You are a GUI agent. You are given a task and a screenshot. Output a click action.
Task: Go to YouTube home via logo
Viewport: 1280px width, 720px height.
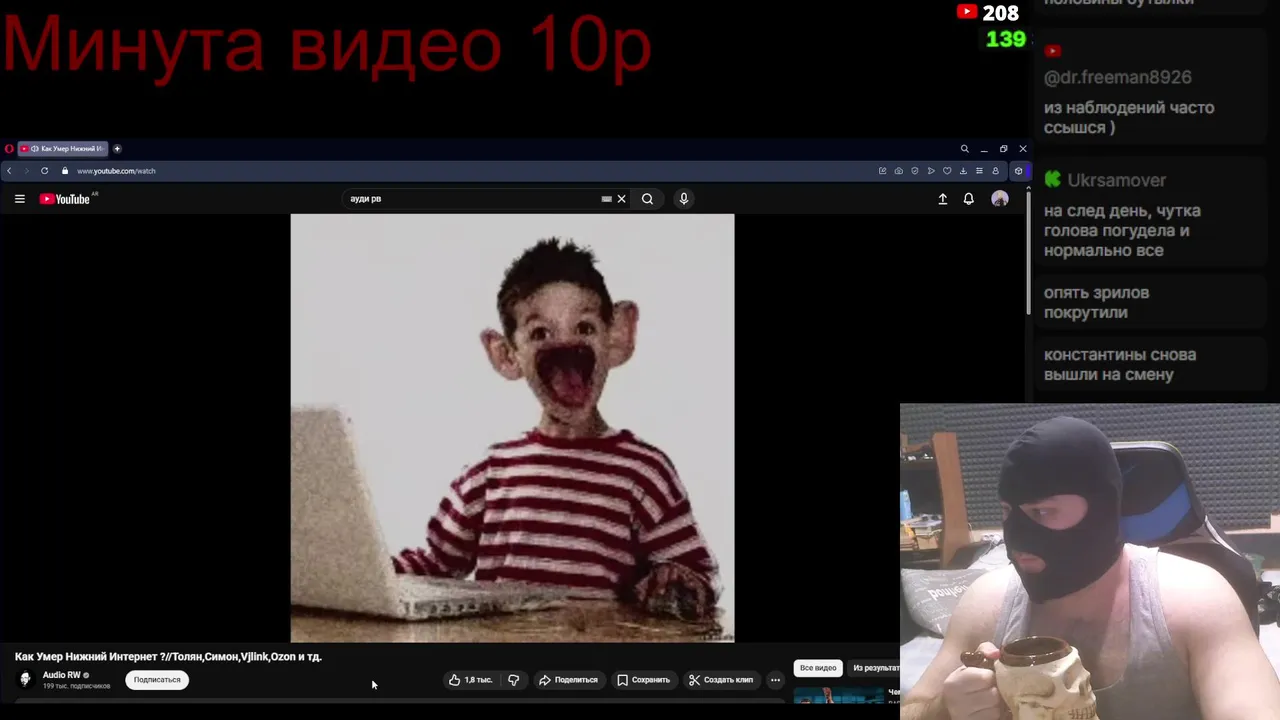[x=65, y=199]
